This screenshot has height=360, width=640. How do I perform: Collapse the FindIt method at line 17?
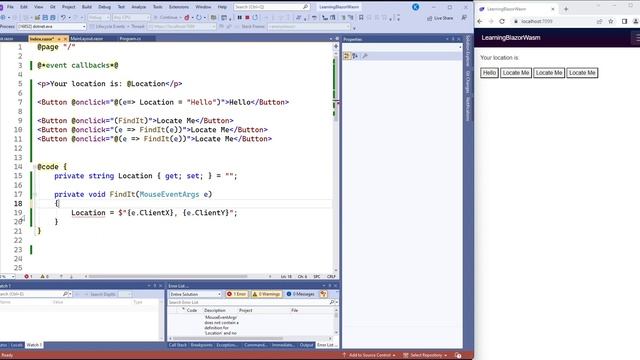[35, 195]
